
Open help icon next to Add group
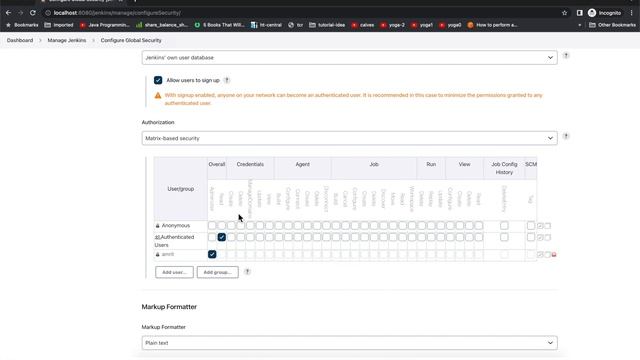click(x=247, y=271)
